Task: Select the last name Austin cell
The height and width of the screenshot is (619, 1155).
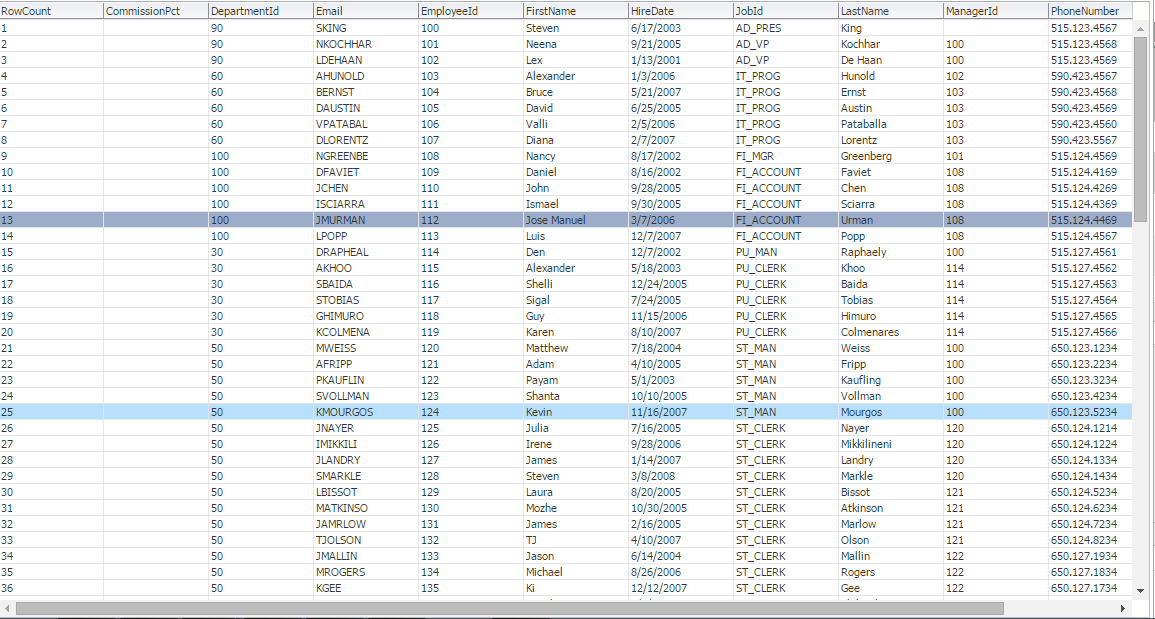Action: (891, 108)
